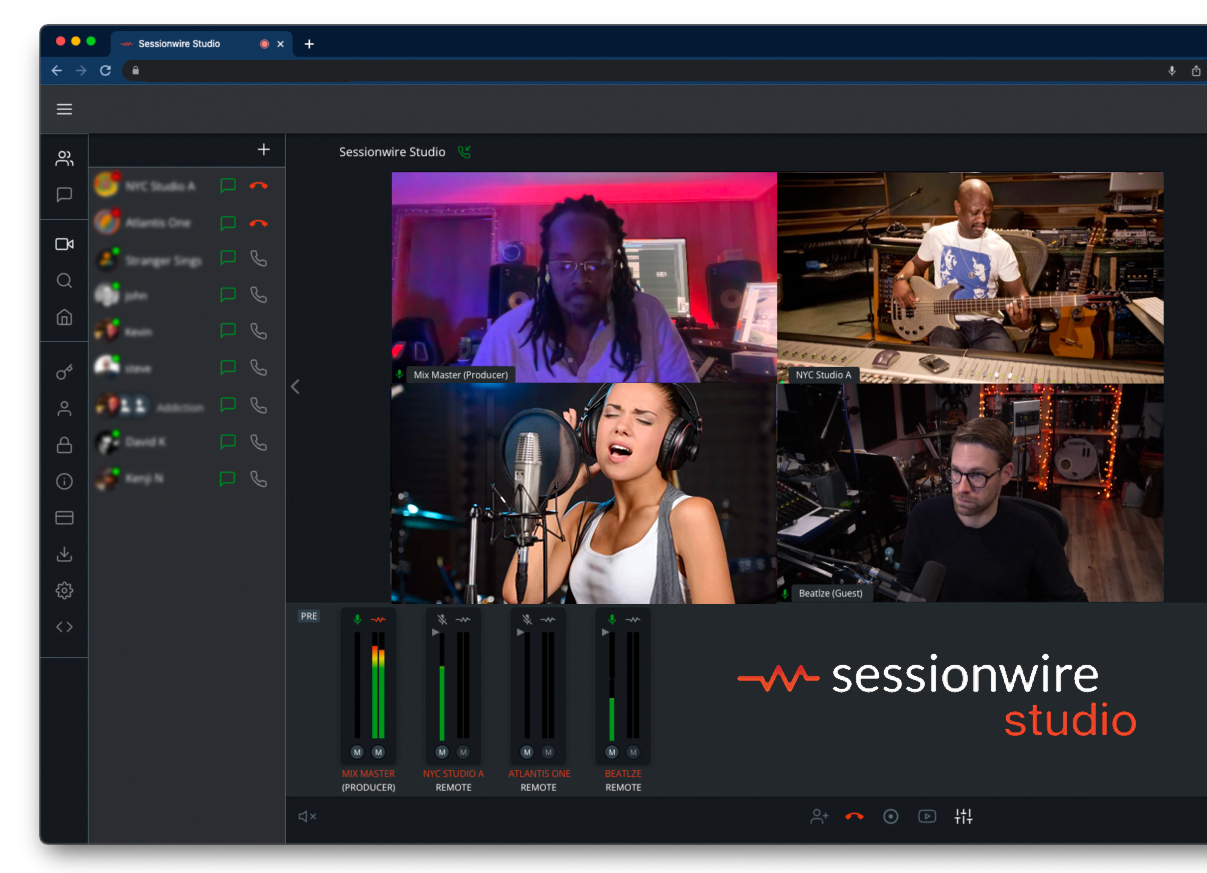1207x873 pixels.
Task: Mute Mix Master mic channel with left M
Action: pyautogui.click(x=357, y=752)
